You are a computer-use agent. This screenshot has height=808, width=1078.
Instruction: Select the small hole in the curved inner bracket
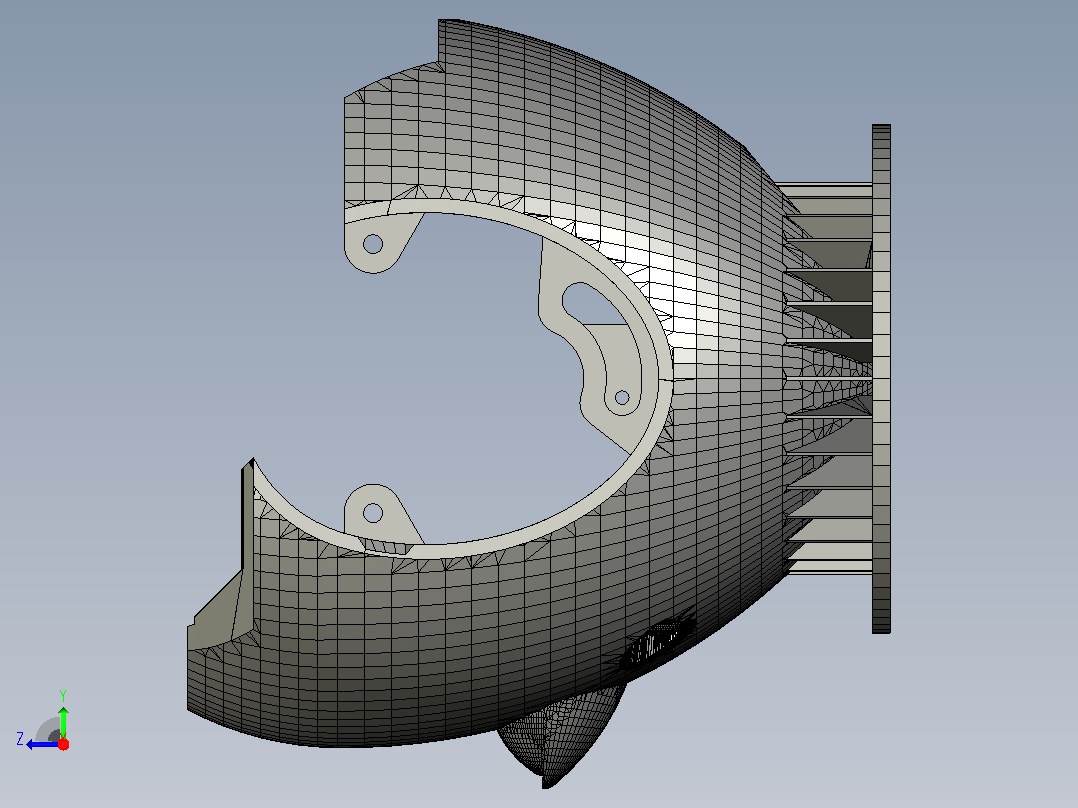(622, 397)
